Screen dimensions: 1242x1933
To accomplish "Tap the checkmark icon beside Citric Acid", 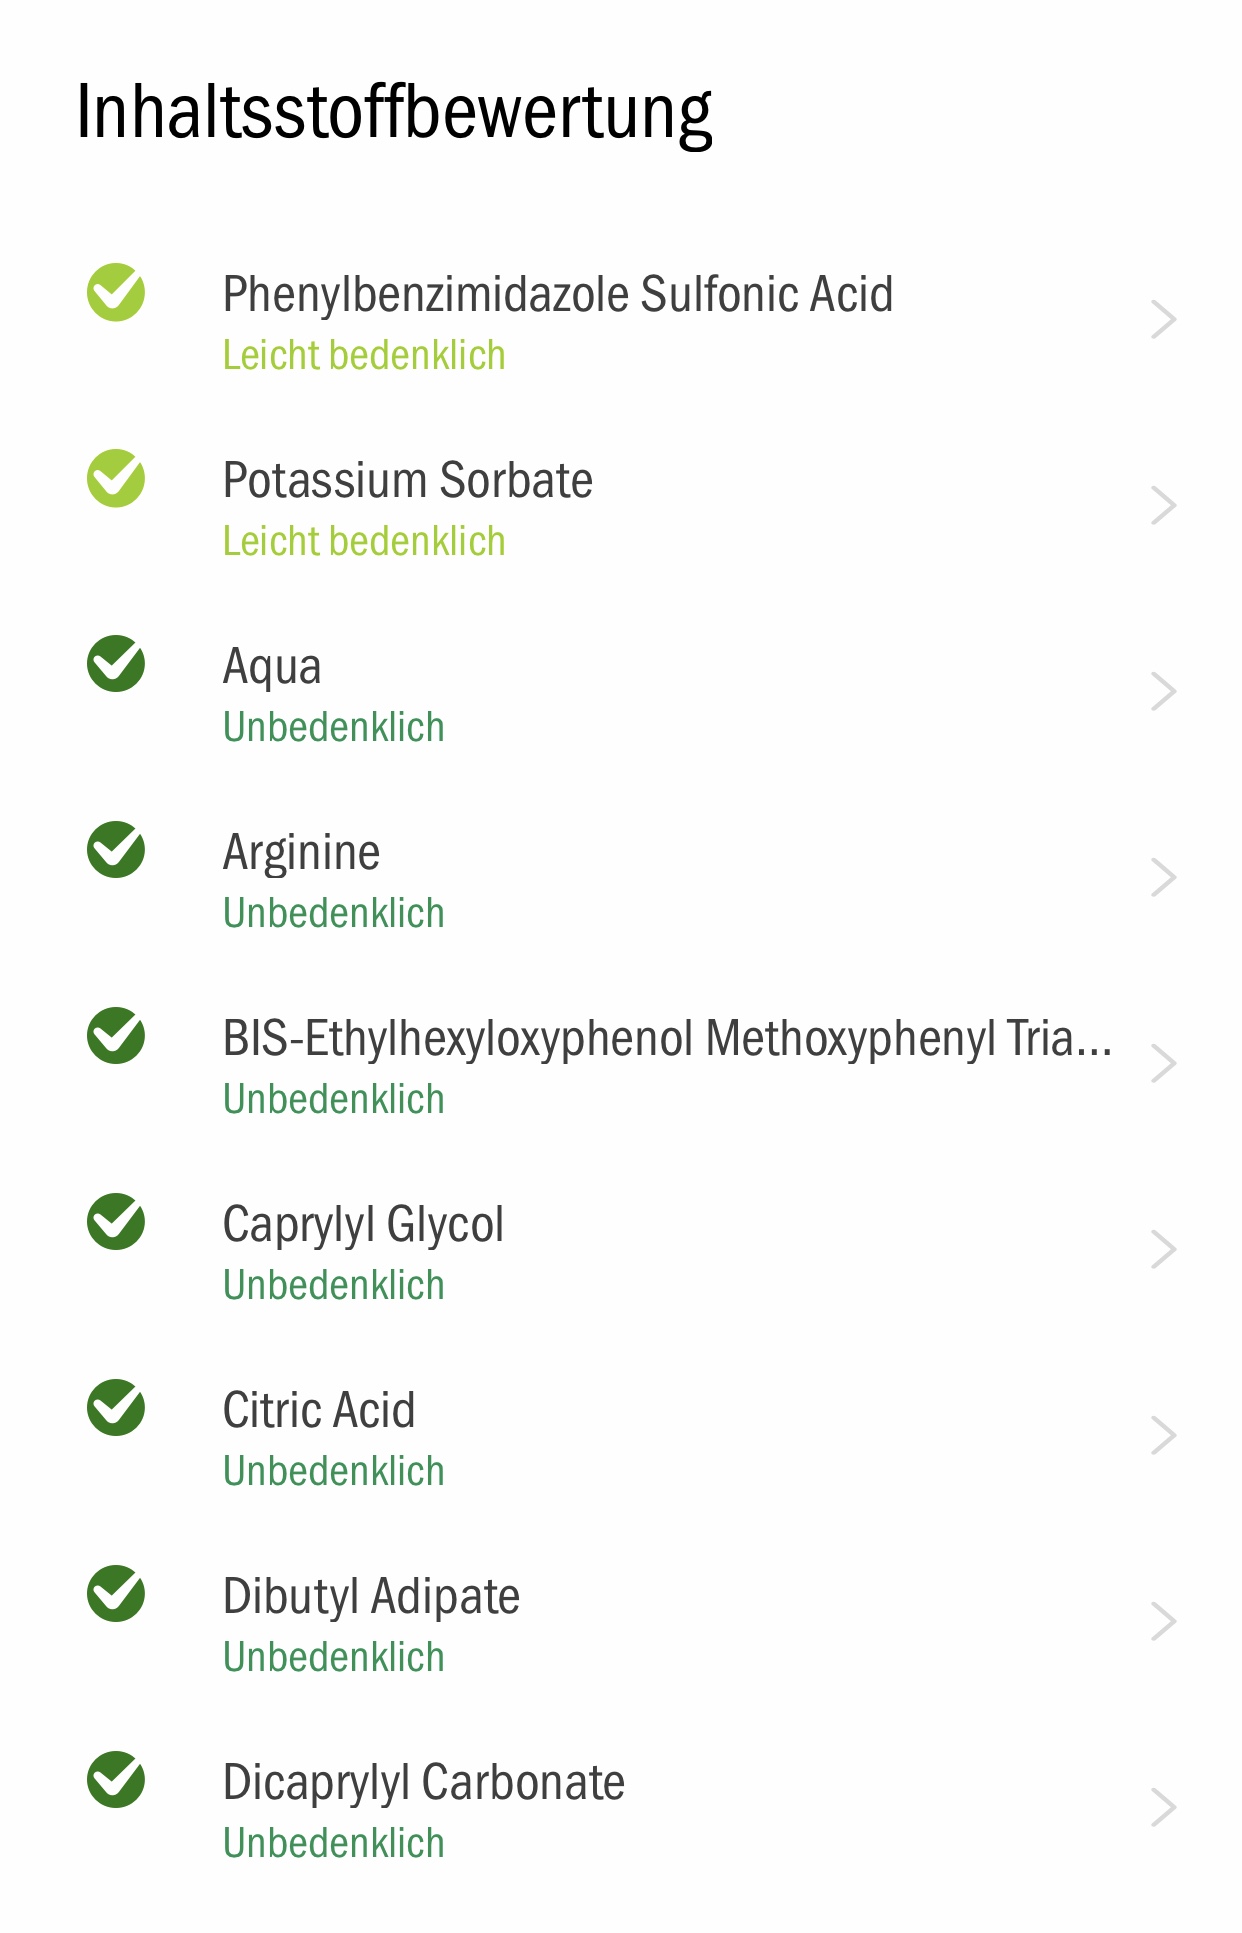I will (x=116, y=1408).
